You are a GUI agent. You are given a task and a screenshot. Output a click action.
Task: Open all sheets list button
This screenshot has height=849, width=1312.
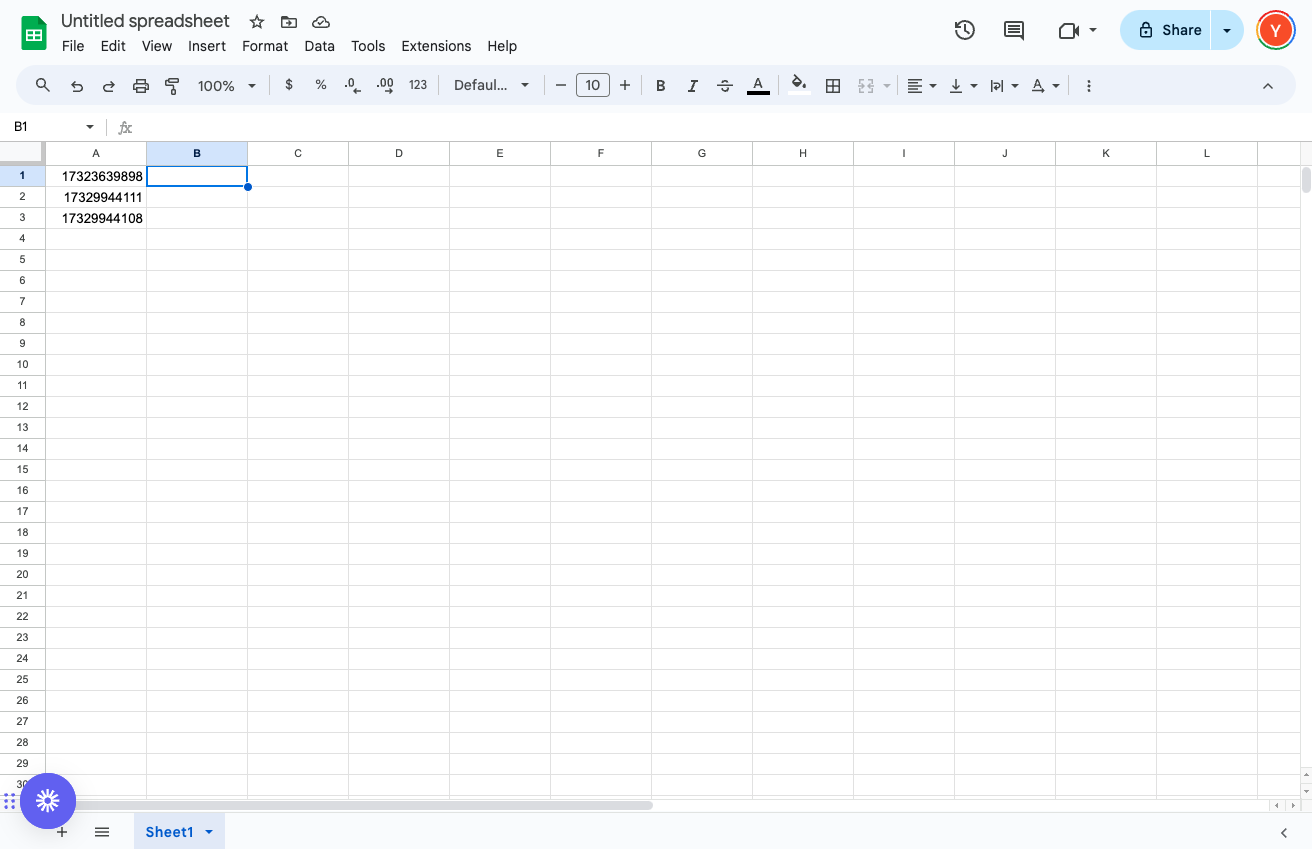click(x=102, y=832)
